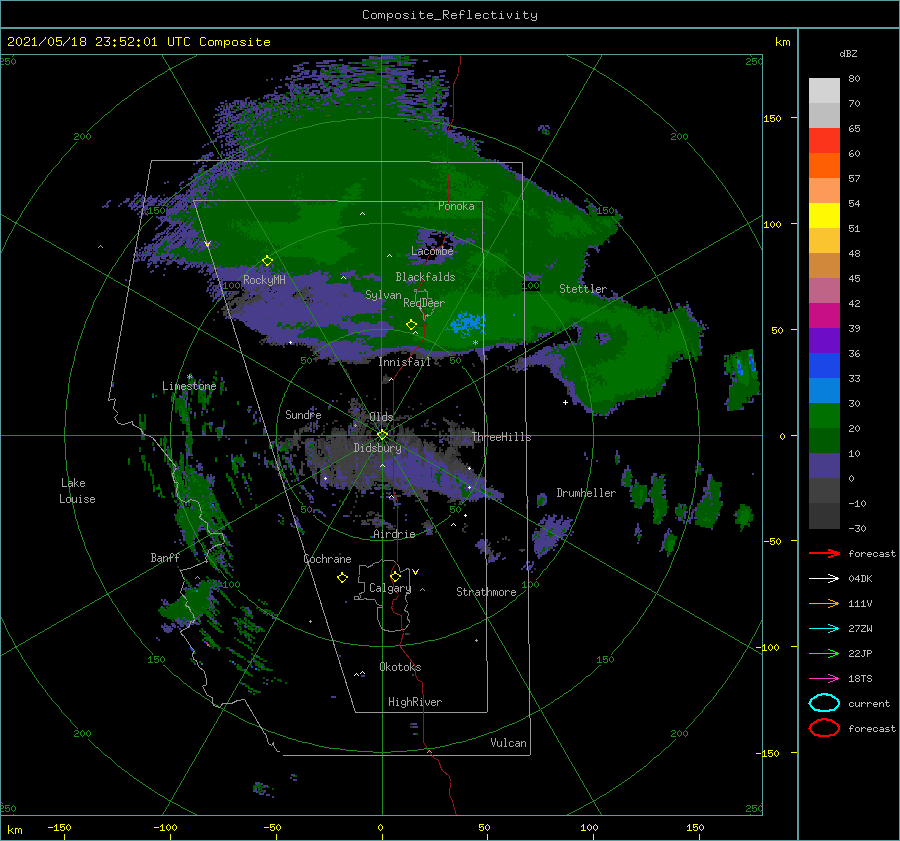
Task: Click the RedDeer city label
Action: 424,303
